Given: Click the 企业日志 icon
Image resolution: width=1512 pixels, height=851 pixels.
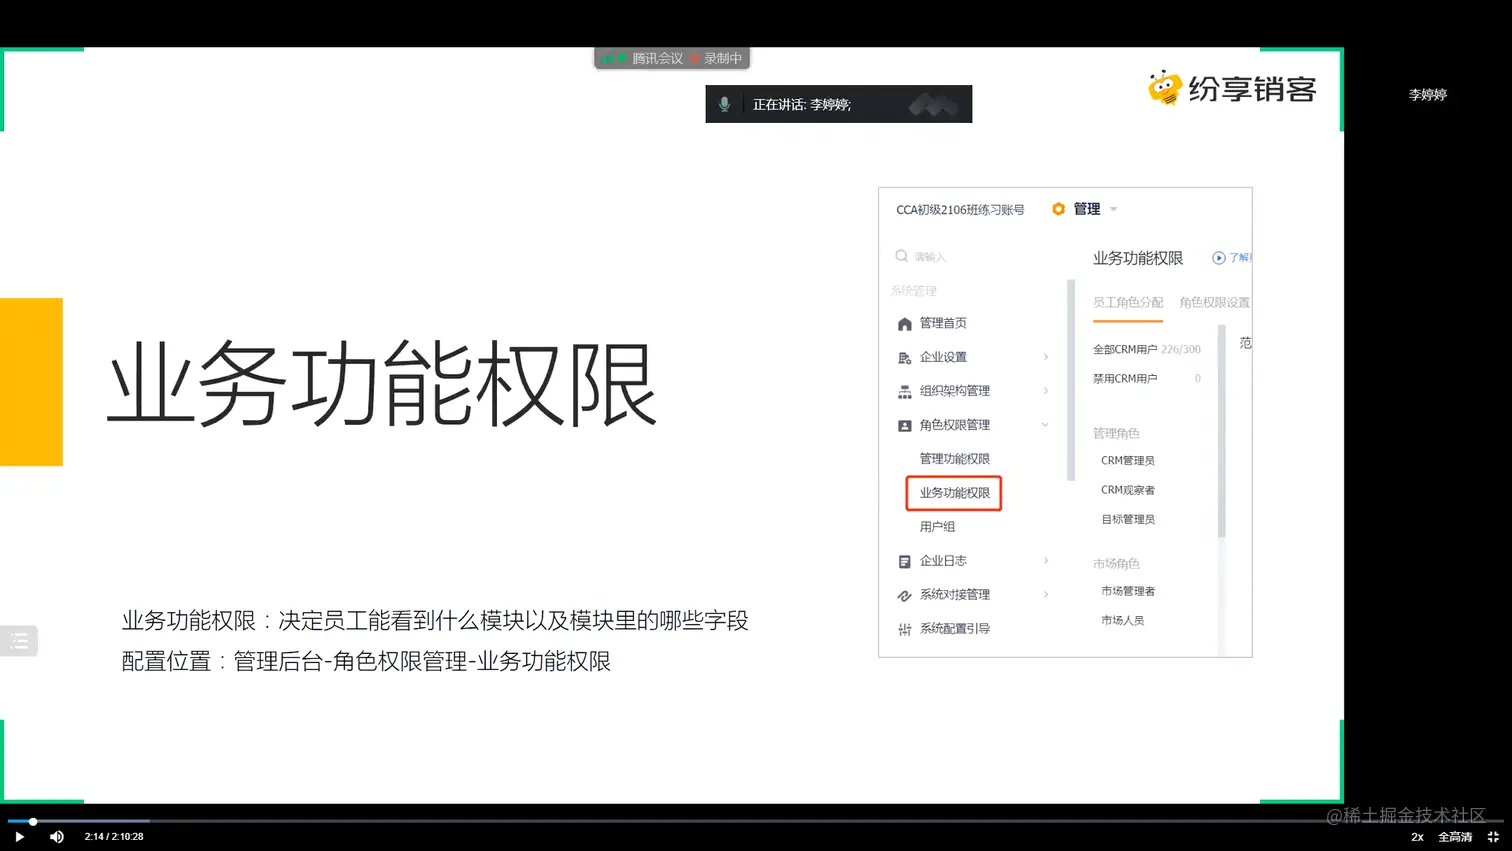Looking at the screenshot, I should coord(904,562).
